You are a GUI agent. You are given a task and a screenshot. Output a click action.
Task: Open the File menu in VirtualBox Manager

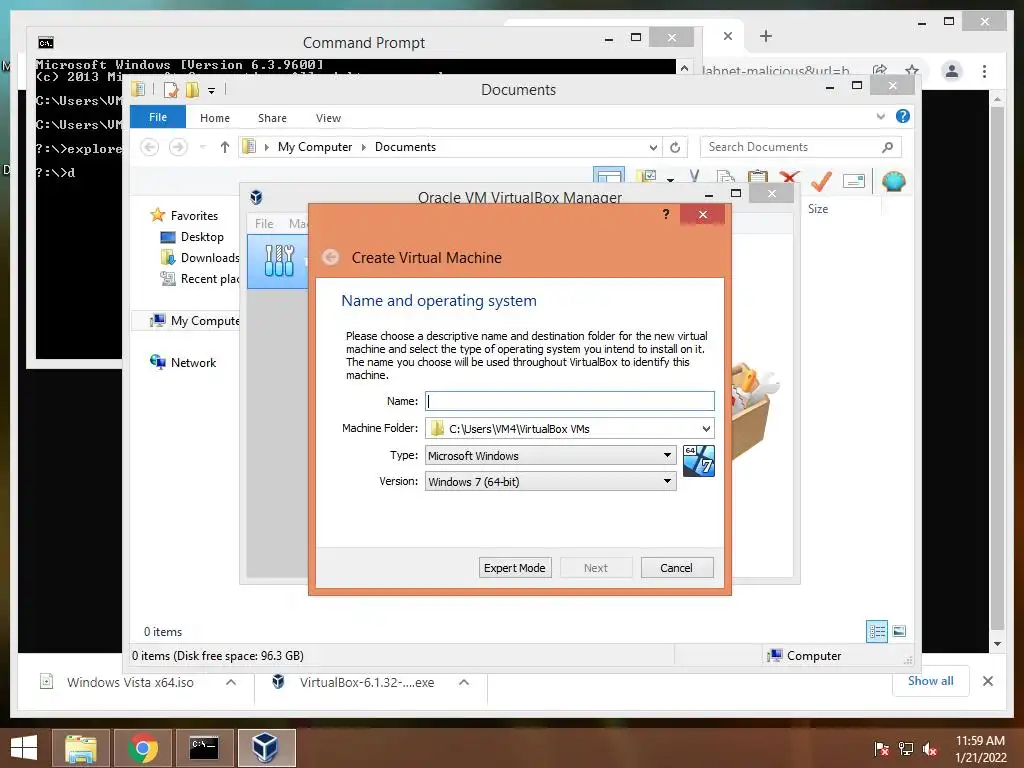coord(264,223)
